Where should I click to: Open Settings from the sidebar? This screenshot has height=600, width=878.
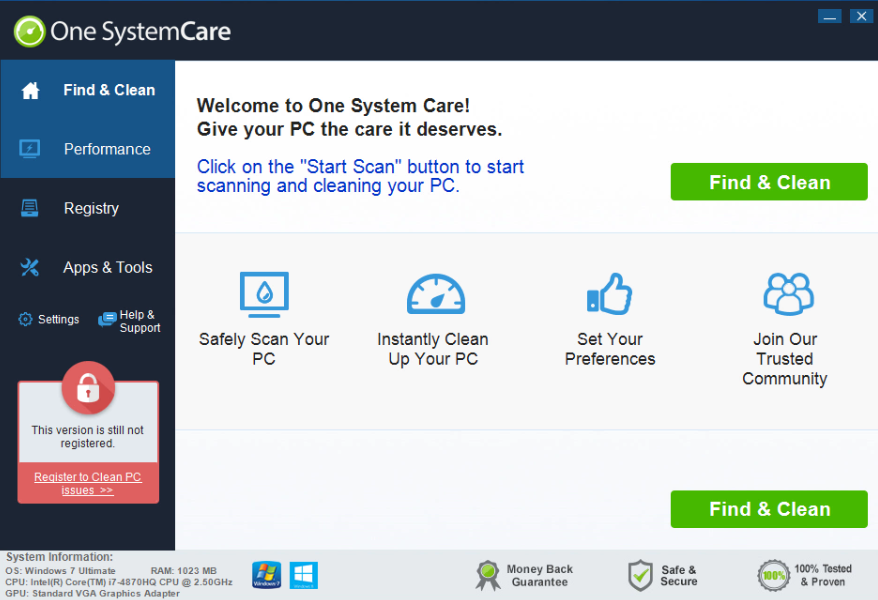coord(49,319)
